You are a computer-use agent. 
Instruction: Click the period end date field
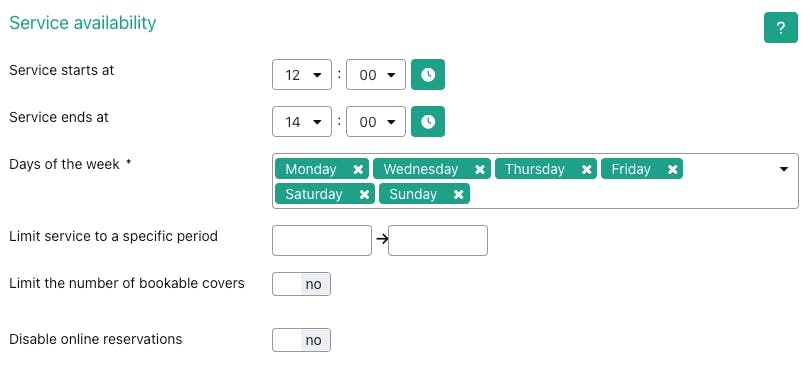[x=438, y=241]
